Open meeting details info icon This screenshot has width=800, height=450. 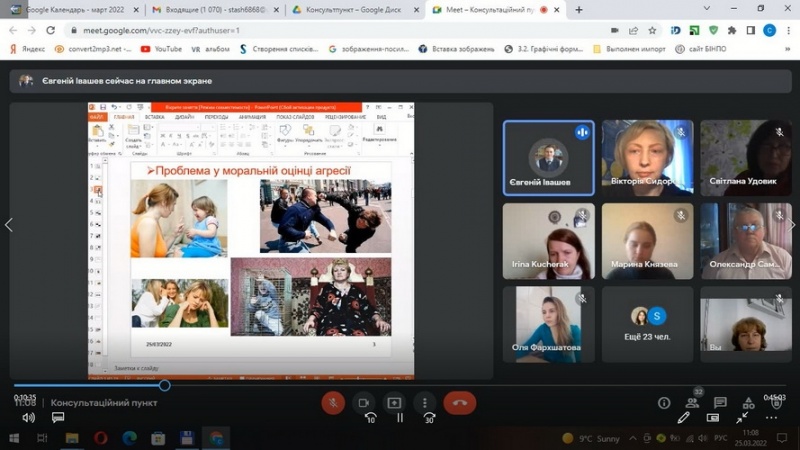coord(664,402)
